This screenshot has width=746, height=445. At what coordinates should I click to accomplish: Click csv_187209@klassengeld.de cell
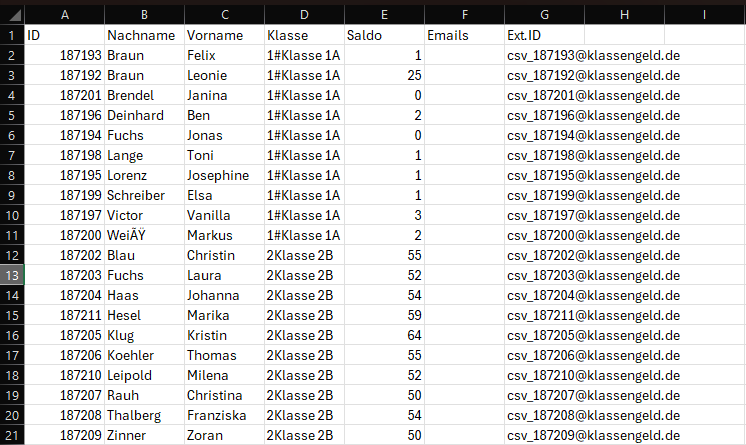coord(593,435)
